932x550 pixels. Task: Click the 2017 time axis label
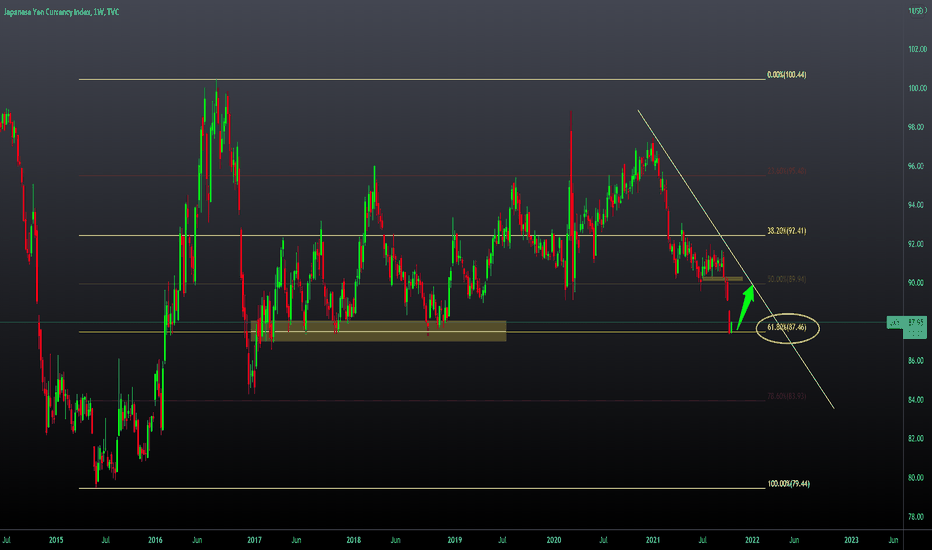click(254, 540)
